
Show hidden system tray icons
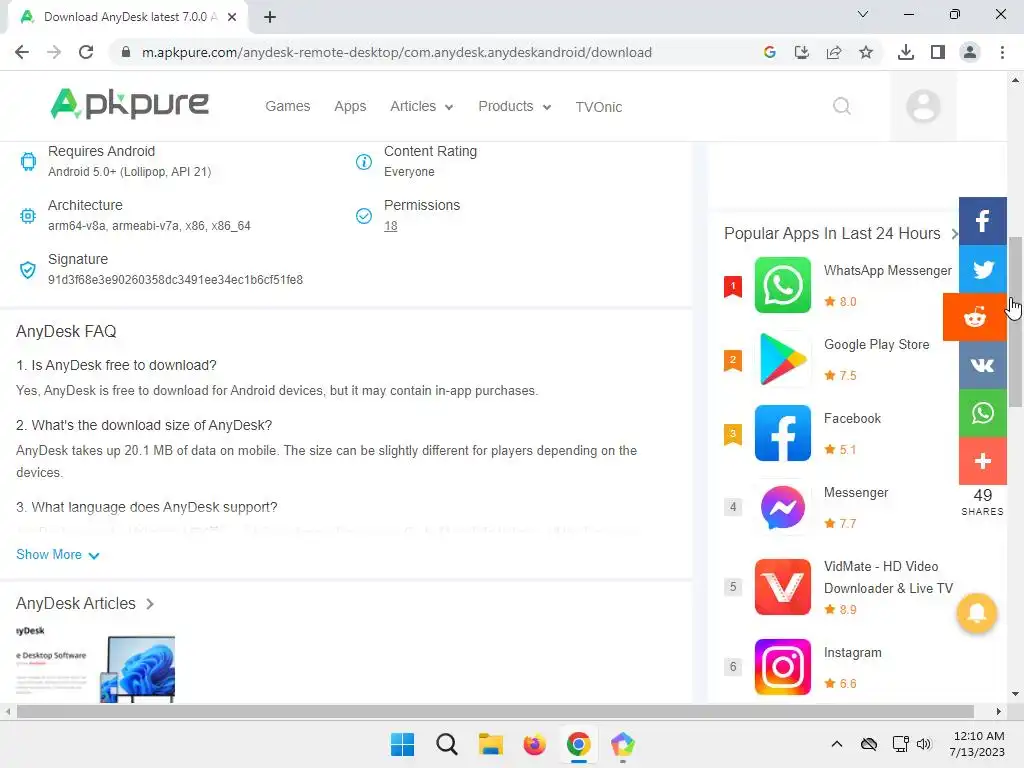[x=837, y=744]
